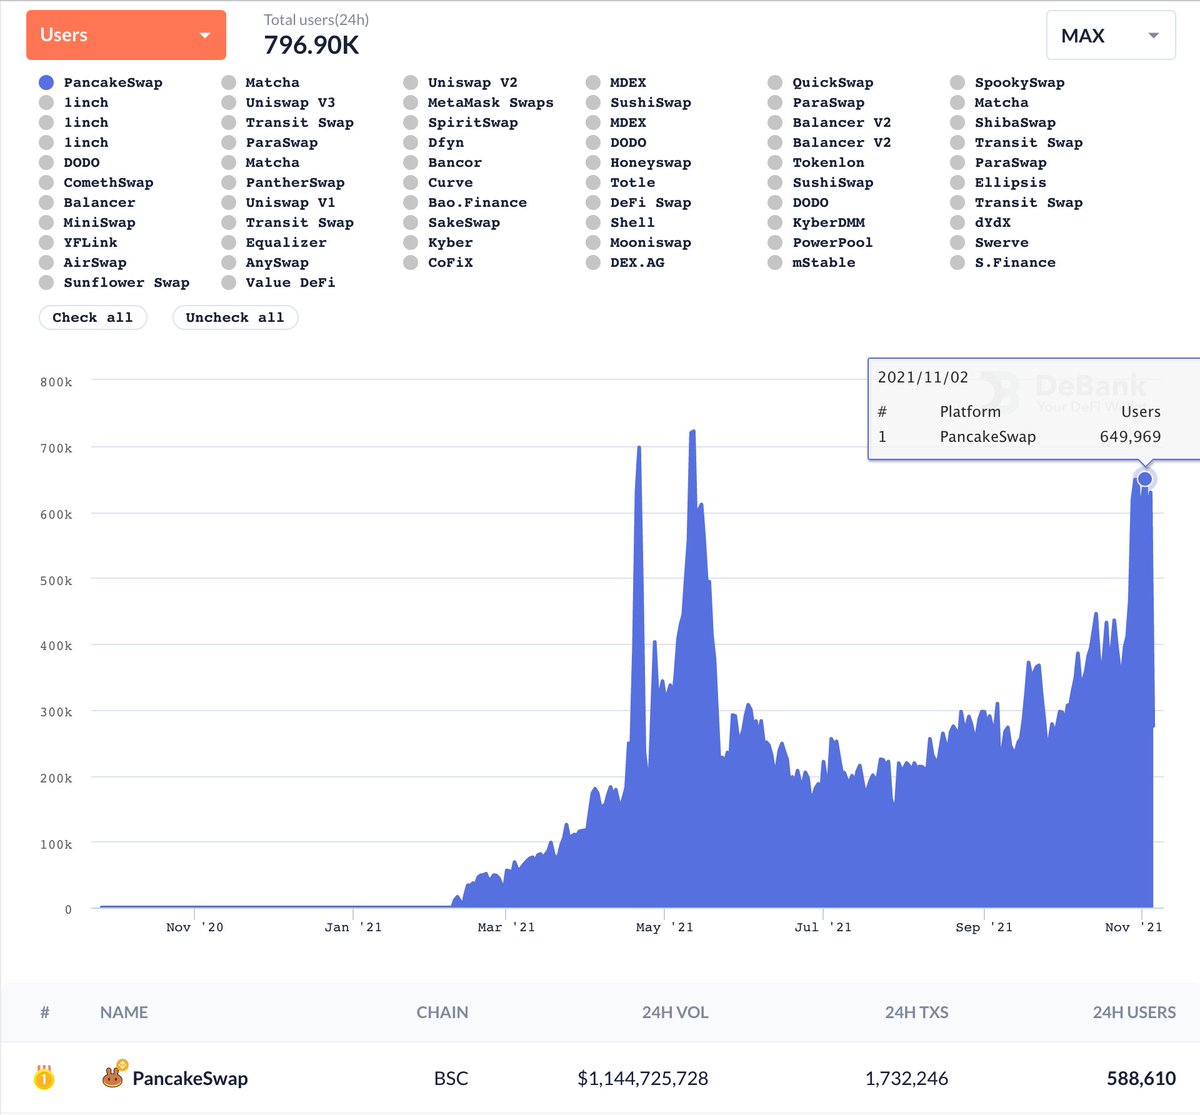
Task: Toggle S.Finance legend item
Action: (x=1002, y=263)
